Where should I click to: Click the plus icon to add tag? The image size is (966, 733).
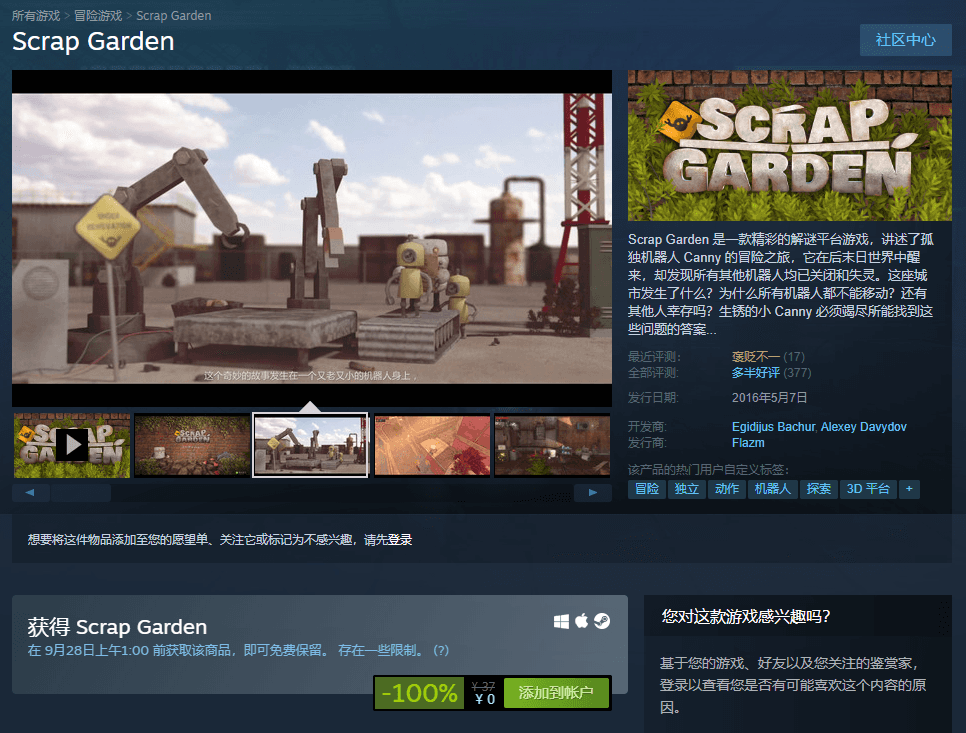[x=909, y=489]
